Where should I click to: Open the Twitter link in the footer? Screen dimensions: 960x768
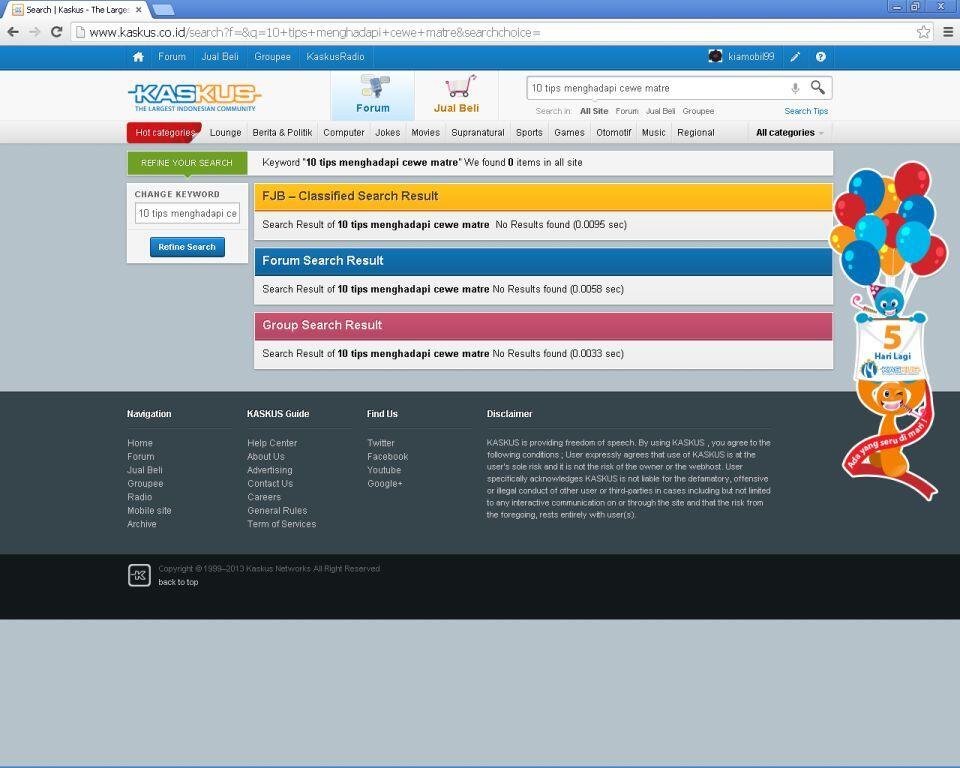[381, 443]
